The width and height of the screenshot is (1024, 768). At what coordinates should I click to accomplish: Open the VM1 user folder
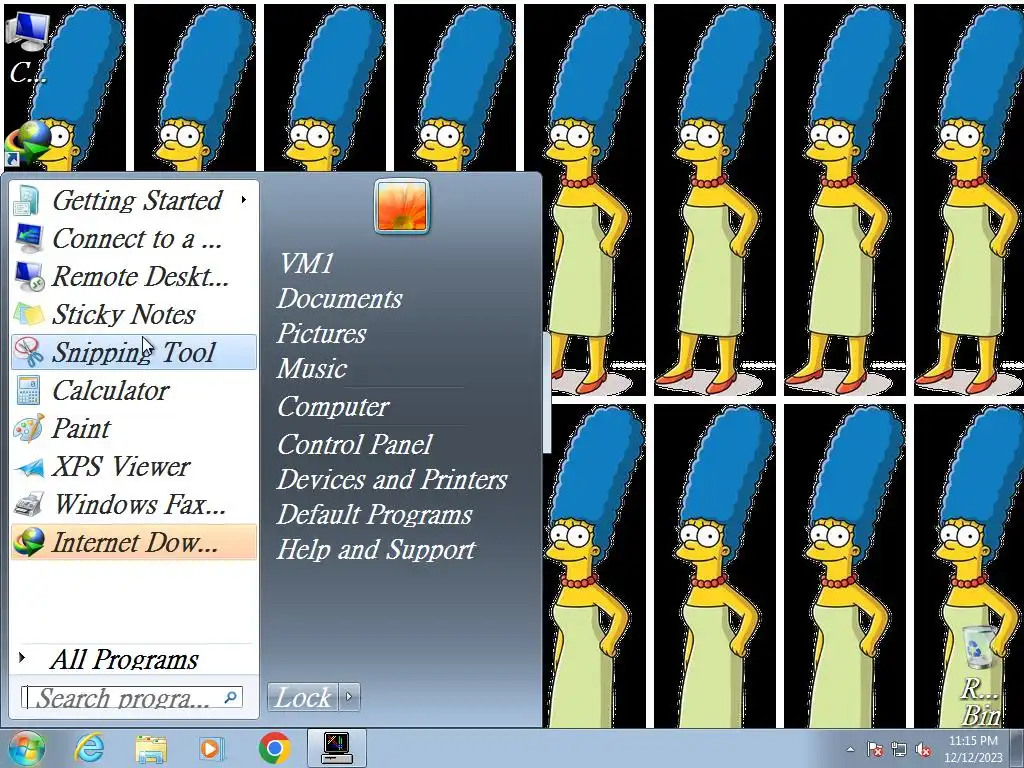[306, 264]
